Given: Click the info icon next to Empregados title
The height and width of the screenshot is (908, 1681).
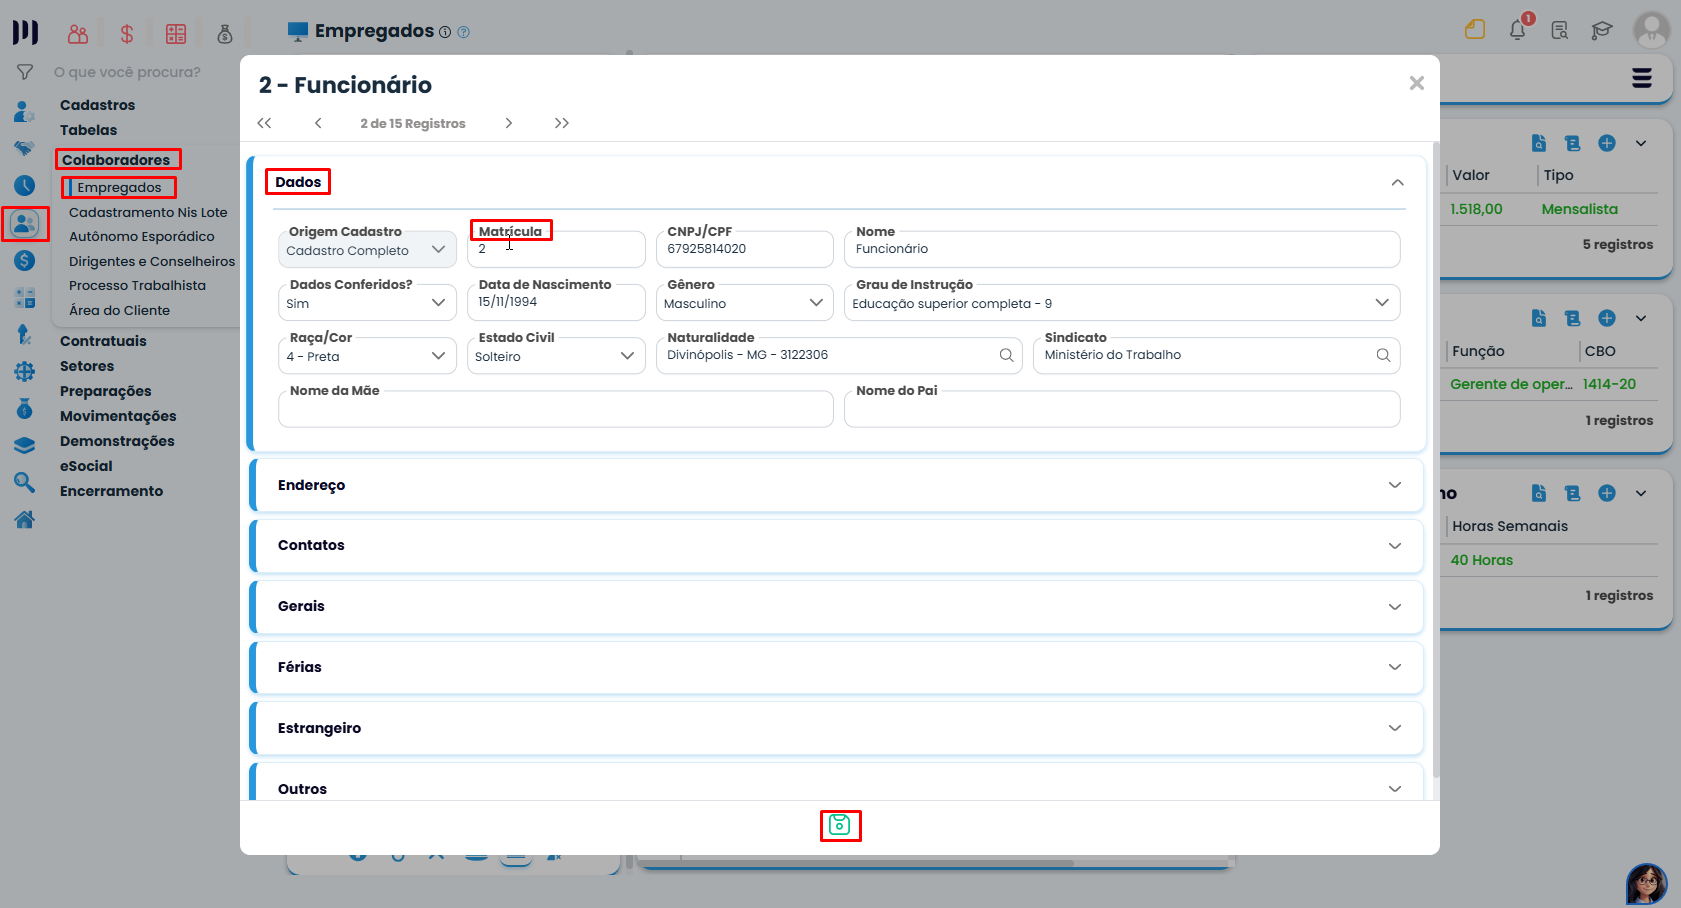Looking at the screenshot, I should click(445, 32).
